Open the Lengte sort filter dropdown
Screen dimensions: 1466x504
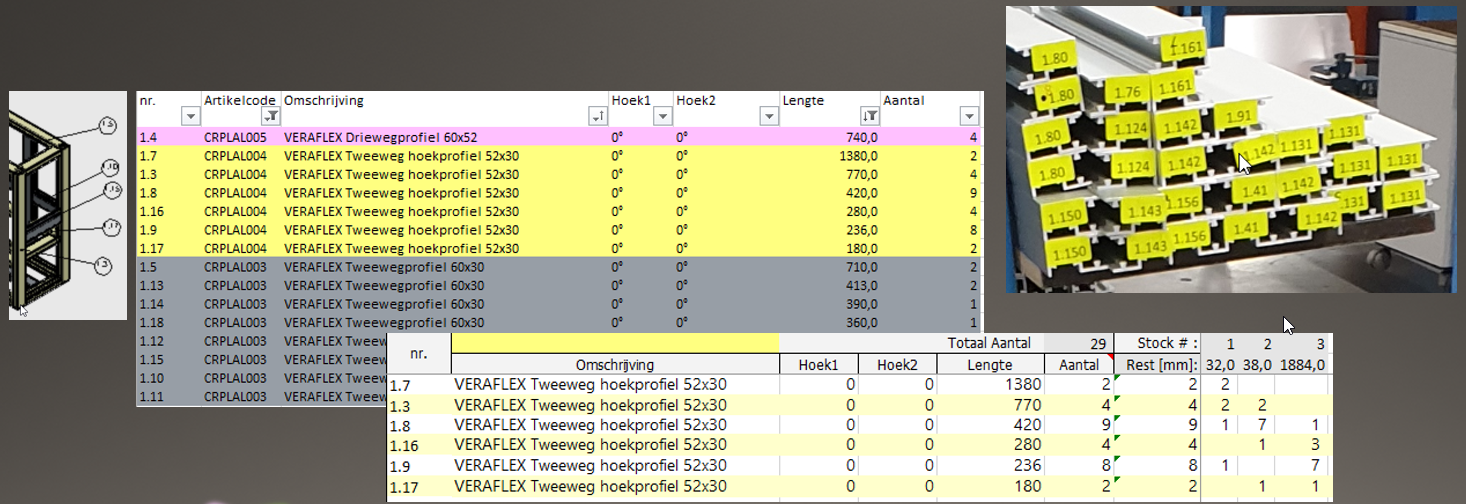(x=870, y=117)
